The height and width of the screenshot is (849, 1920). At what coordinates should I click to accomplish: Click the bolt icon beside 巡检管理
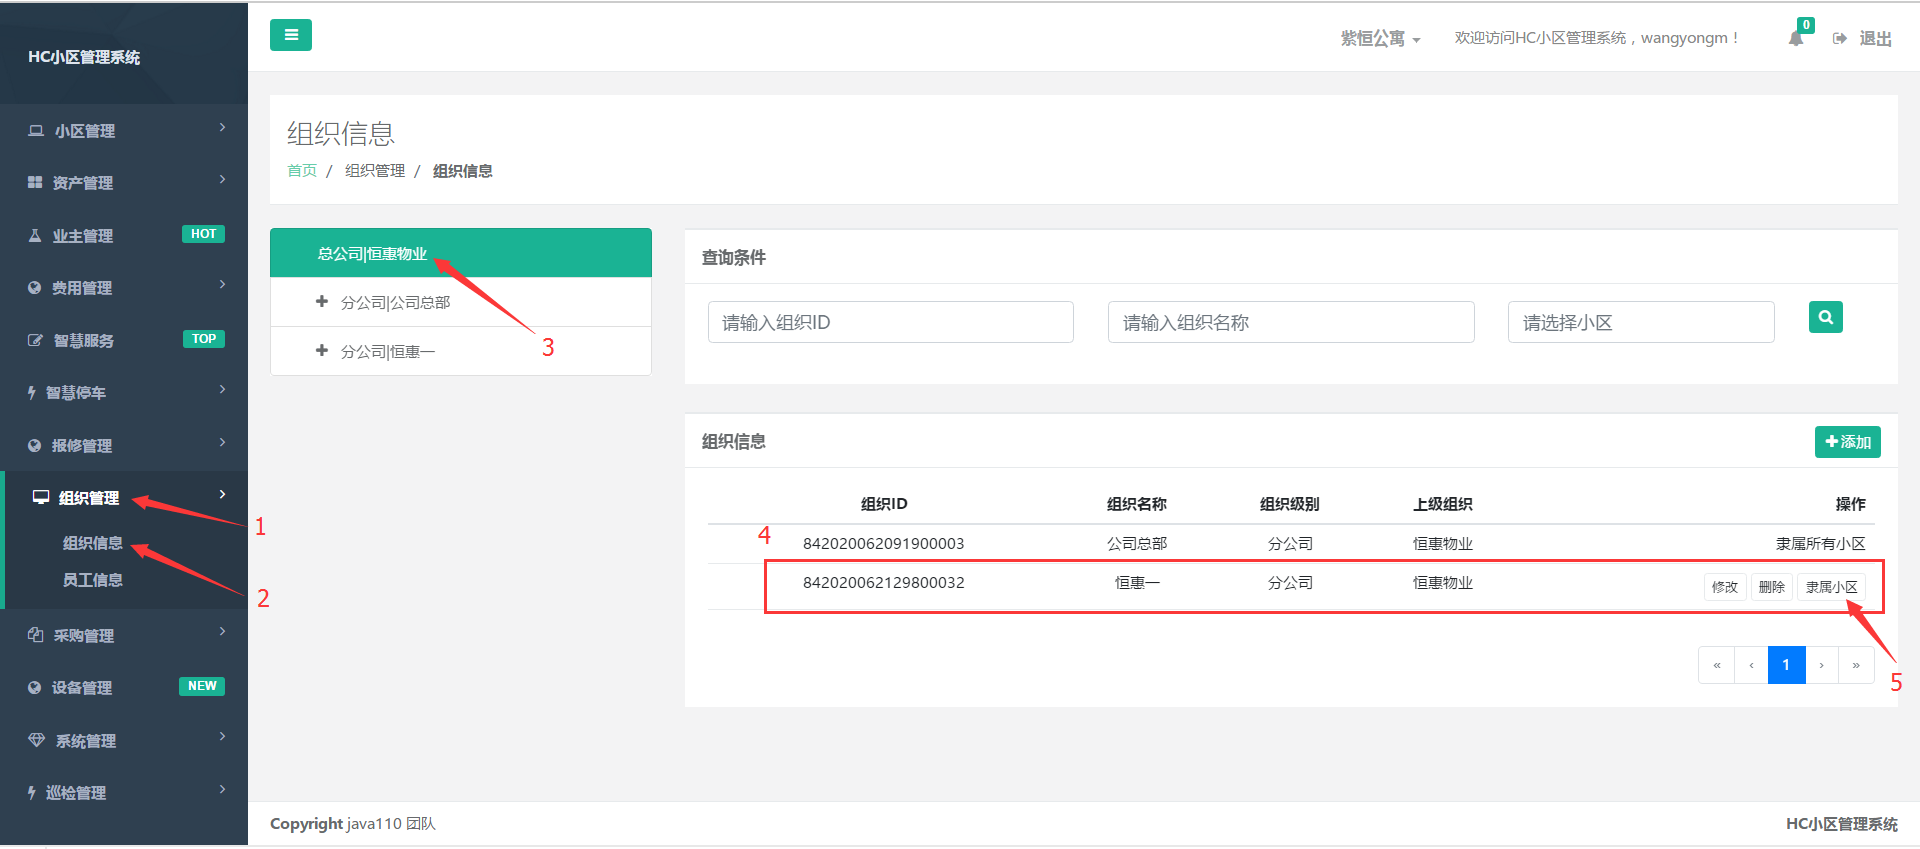tap(32, 793)
